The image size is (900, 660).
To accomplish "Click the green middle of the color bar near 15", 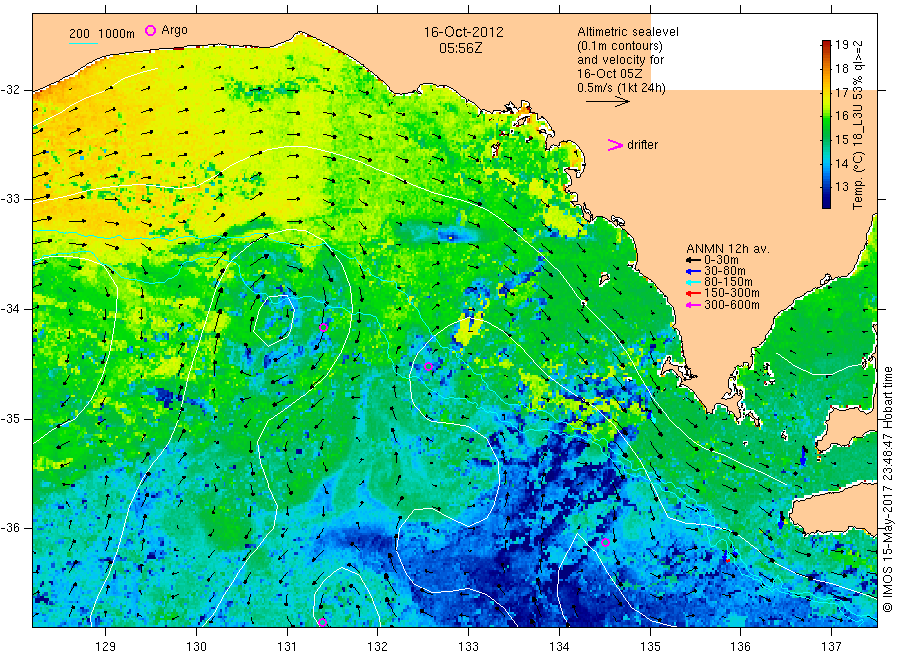I will click(826, 139).
